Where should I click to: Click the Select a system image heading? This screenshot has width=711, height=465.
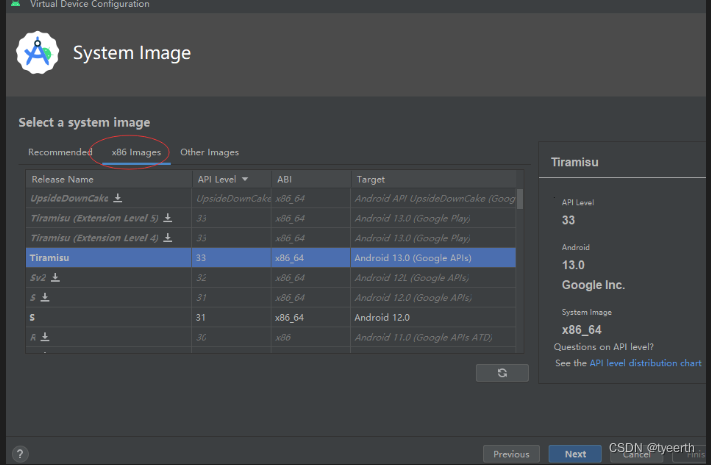84,122
